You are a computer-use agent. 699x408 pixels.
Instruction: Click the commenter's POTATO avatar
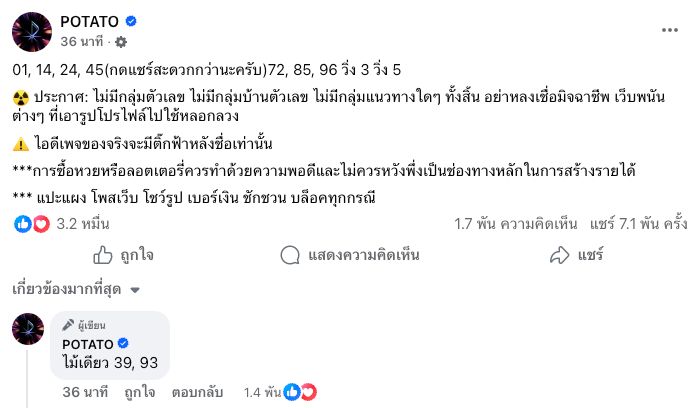tap(28, 329)
